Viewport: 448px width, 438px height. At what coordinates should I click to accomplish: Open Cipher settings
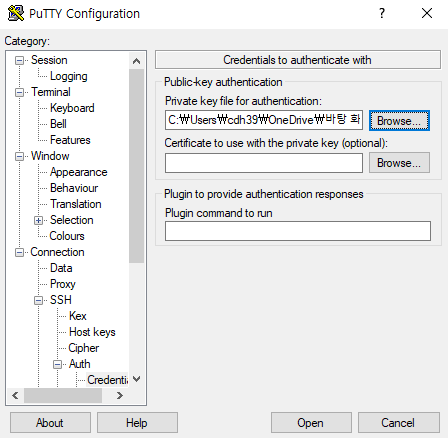coord(84,348)
